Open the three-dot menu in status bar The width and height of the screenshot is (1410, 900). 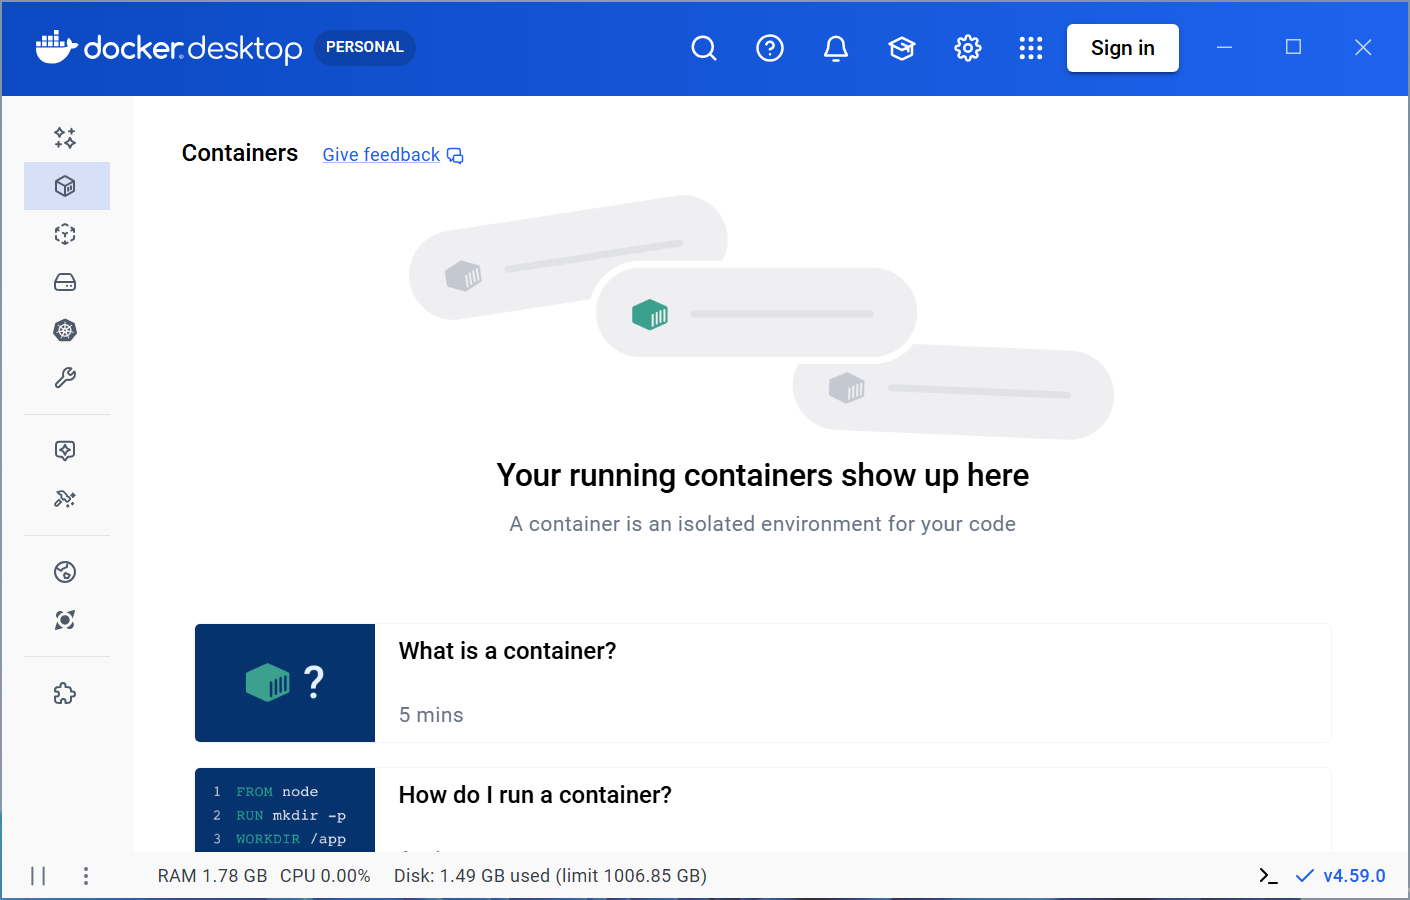(86, 875)
